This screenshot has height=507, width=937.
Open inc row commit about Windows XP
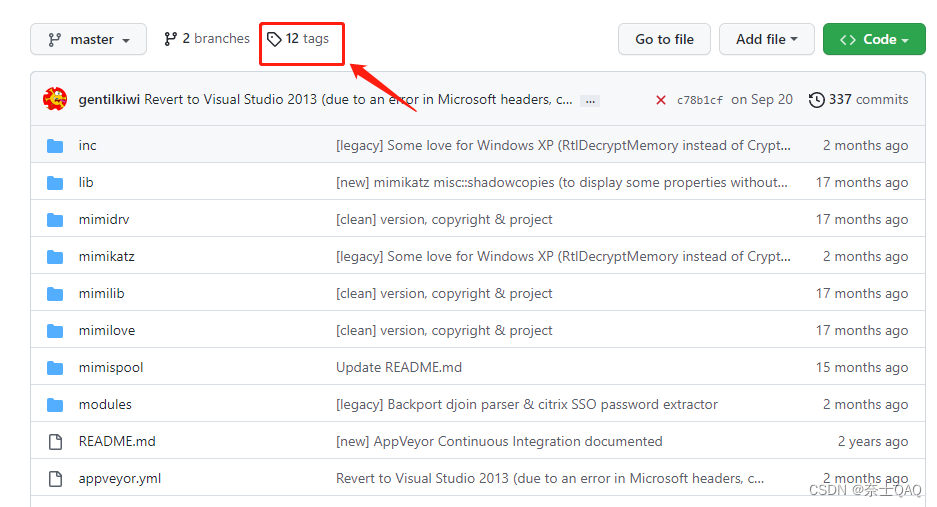[563, 145]
